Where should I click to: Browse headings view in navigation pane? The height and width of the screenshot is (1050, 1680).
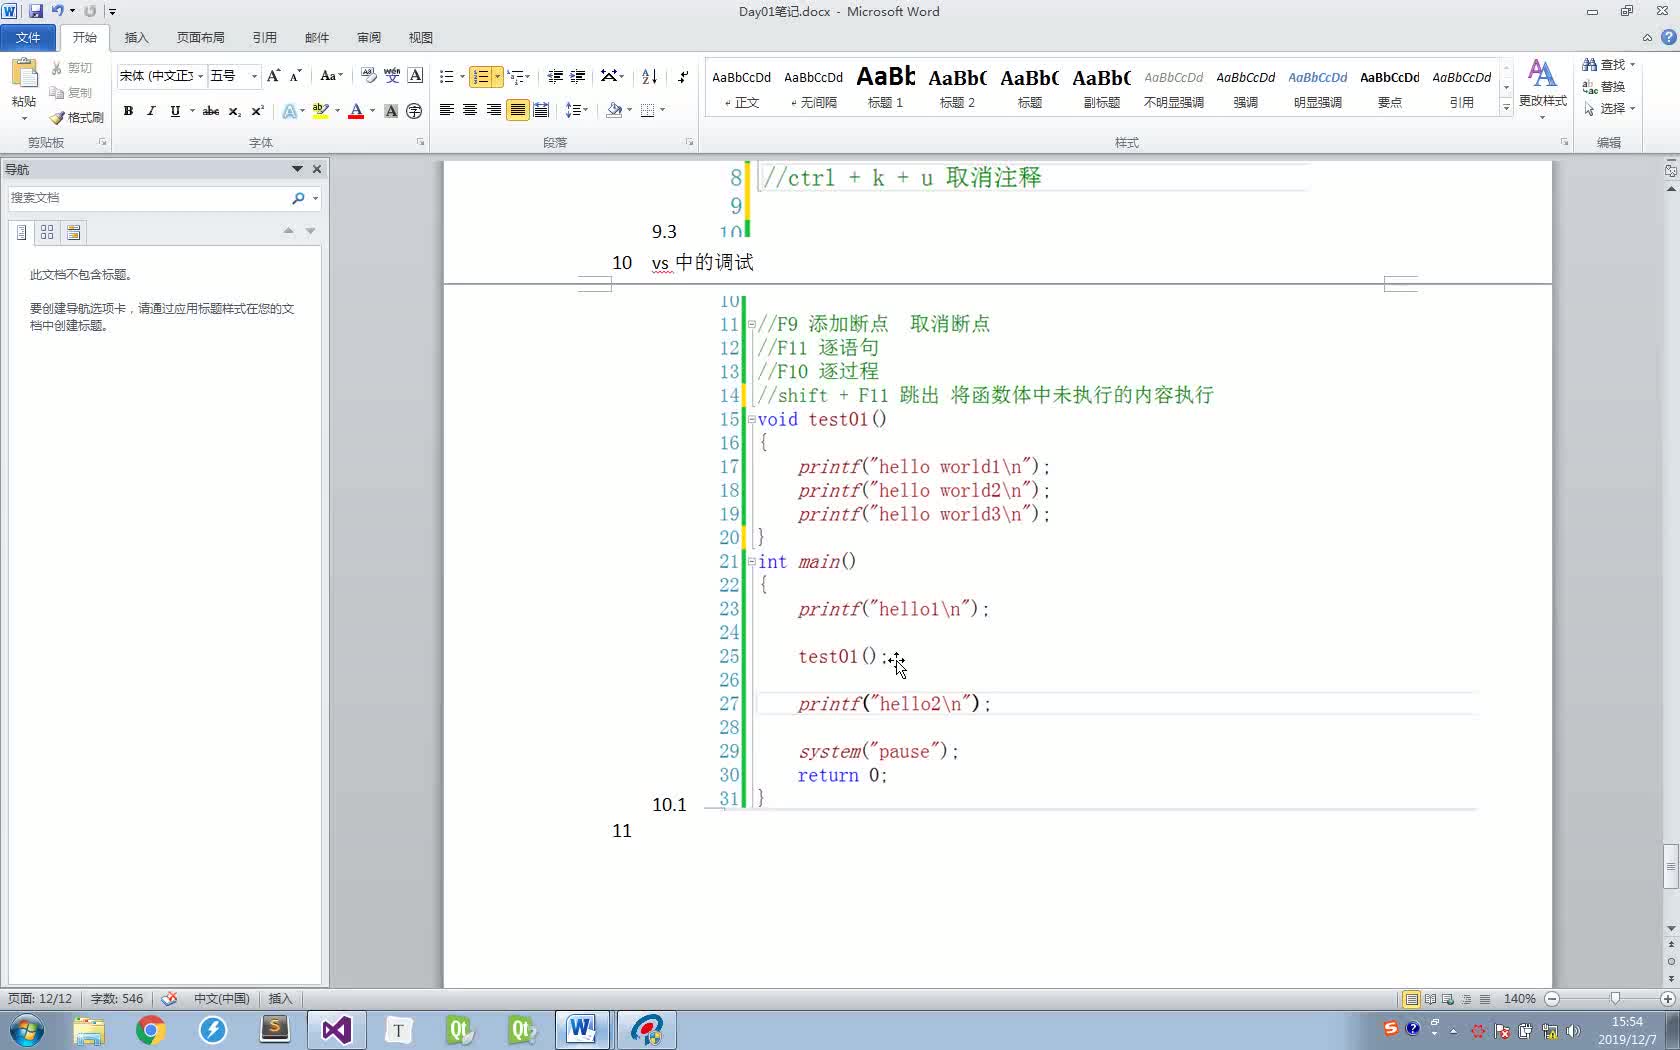[x=21, y=232]
